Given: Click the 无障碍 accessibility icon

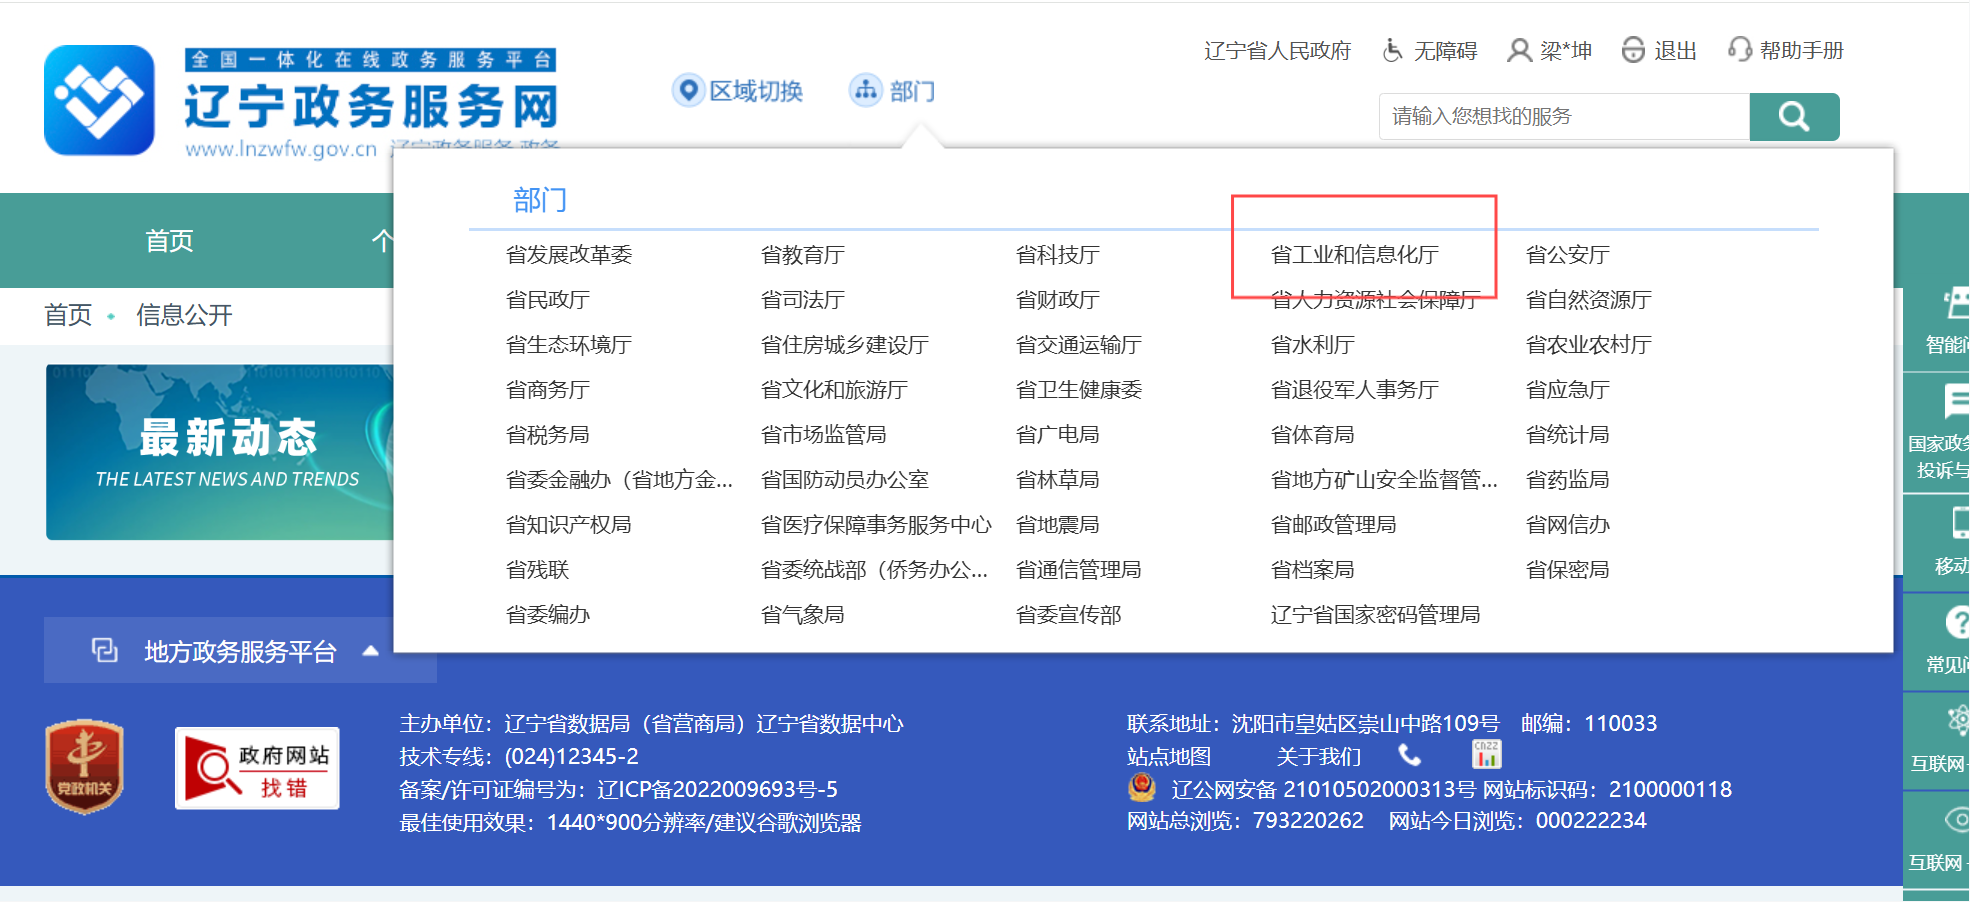Looking at the screenshot, I should (x=1392, y=50).
